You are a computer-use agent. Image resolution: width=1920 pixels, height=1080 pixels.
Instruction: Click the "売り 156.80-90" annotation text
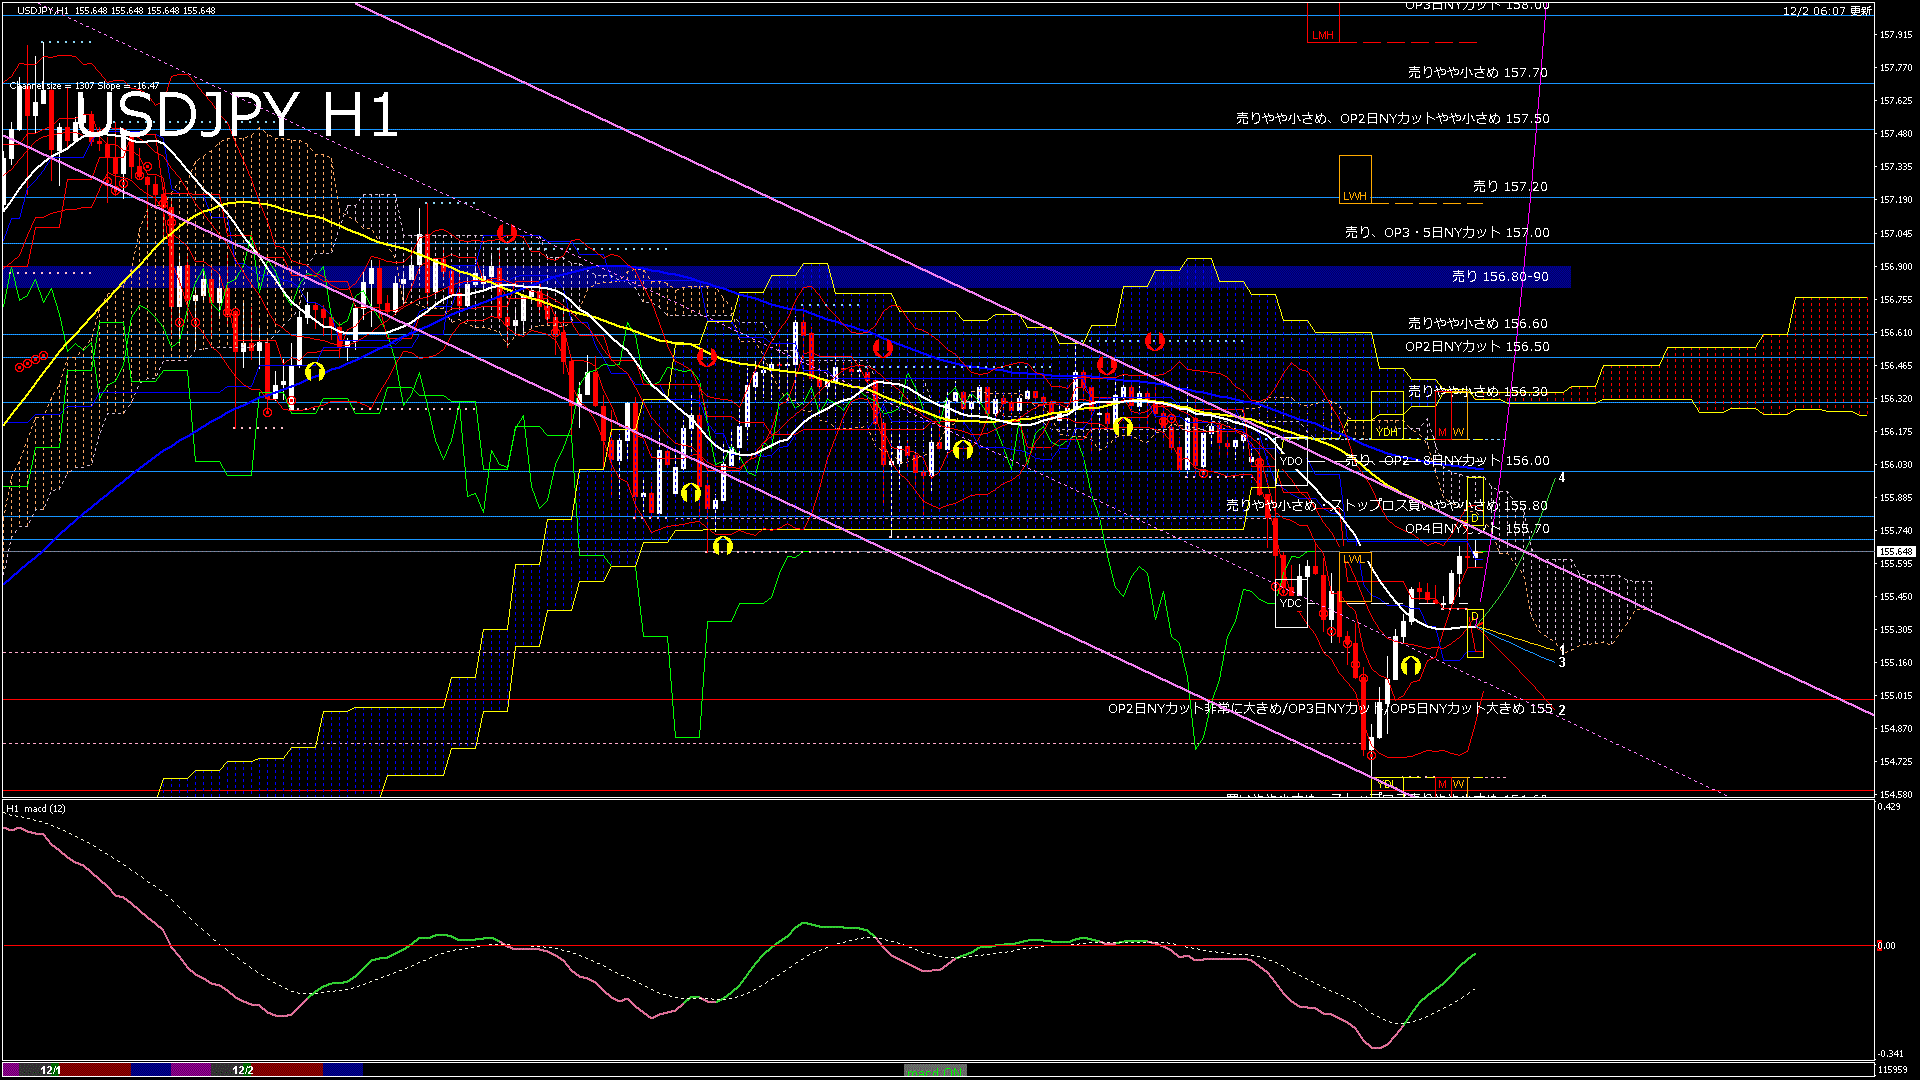coord(1500,277)
